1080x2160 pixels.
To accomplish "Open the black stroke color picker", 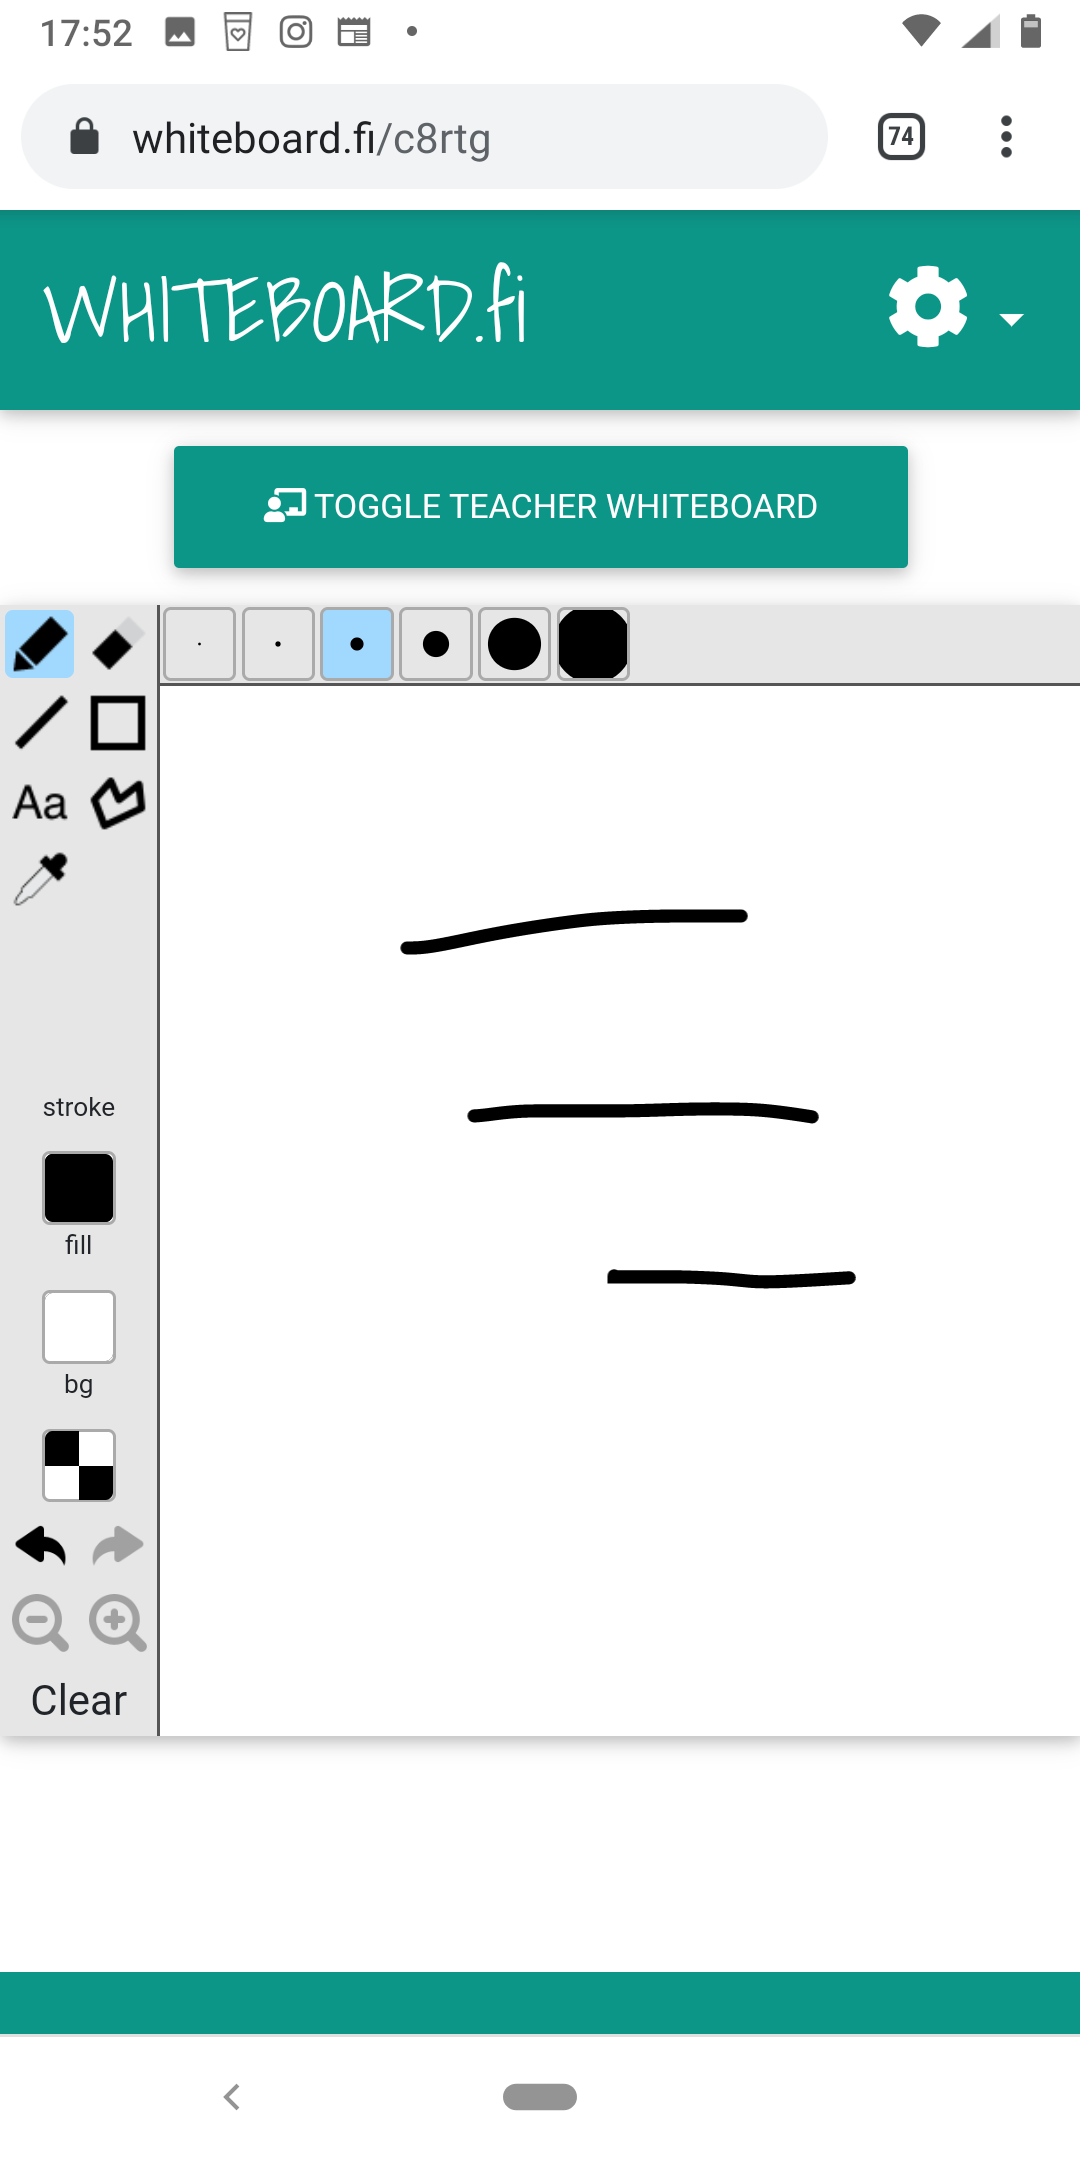I will (x=79, y=1188).
